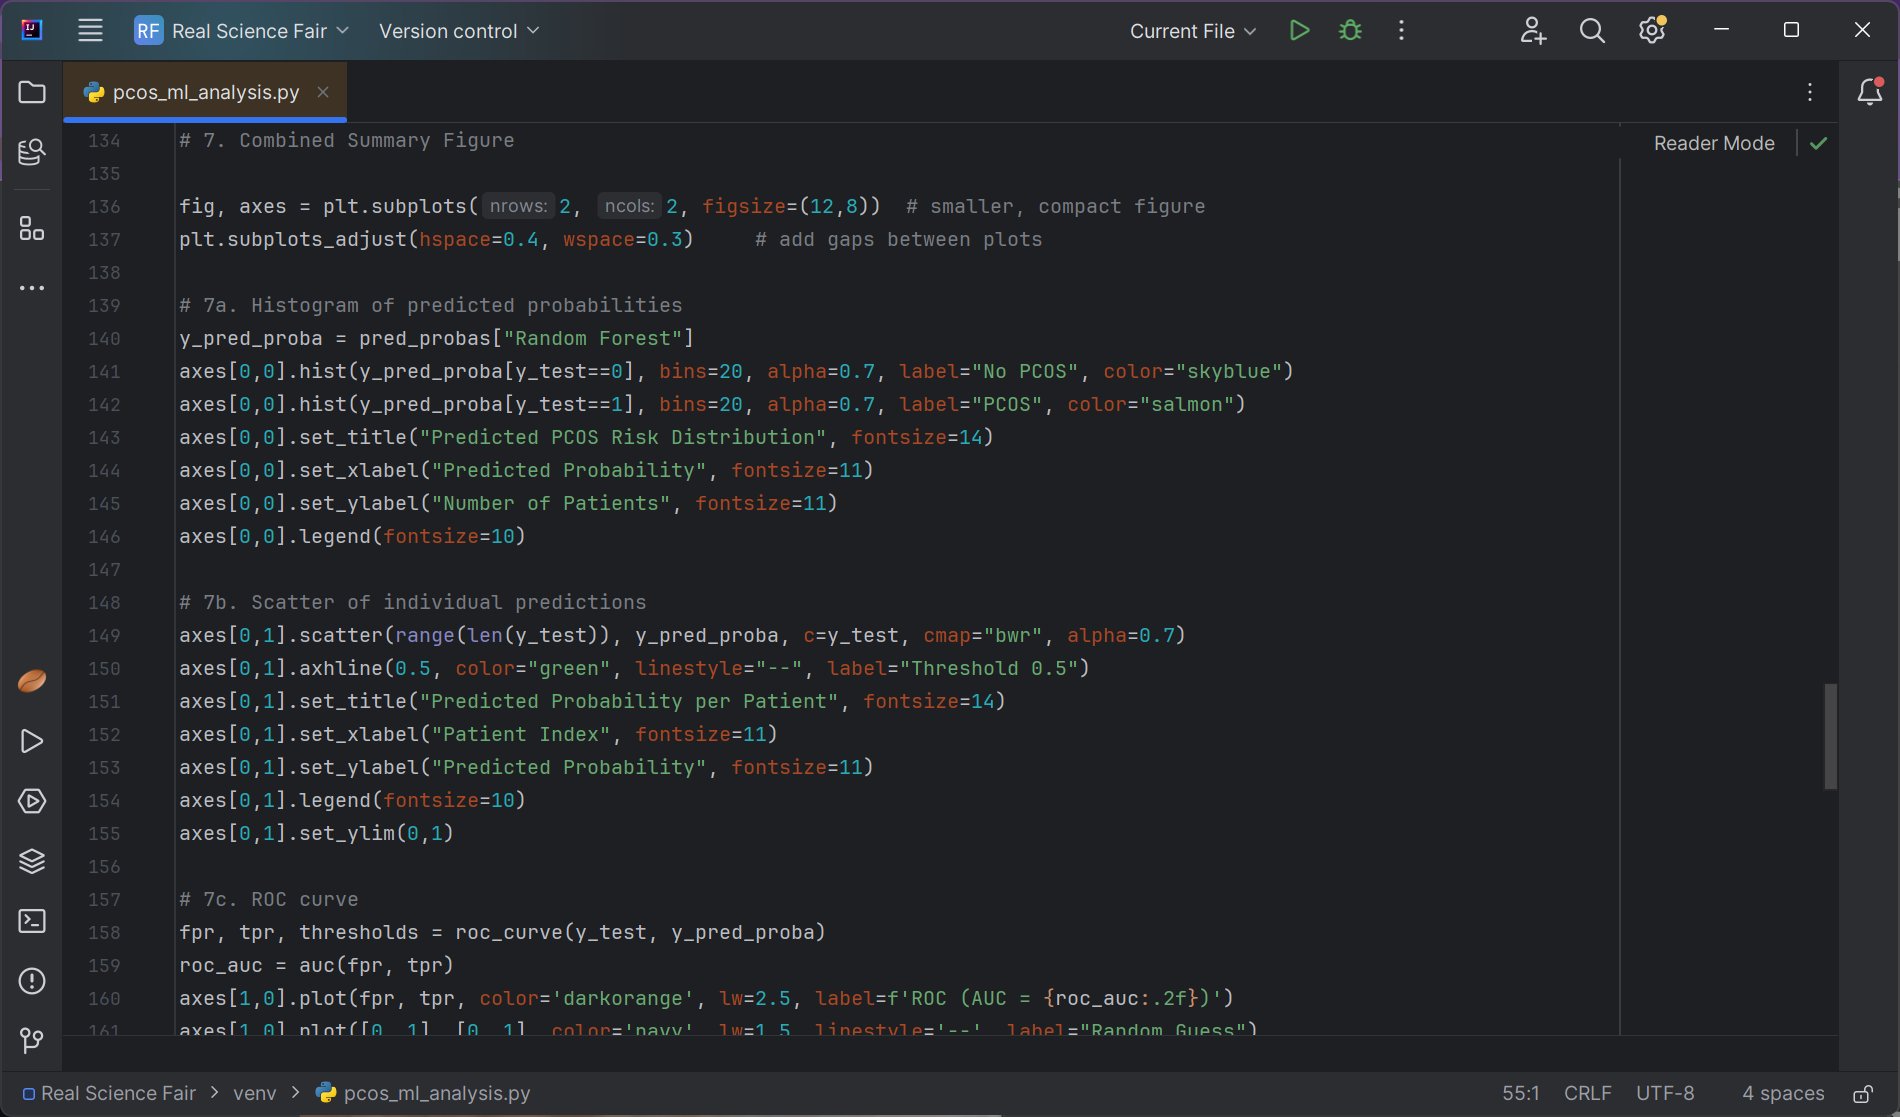Screen dimensions: 1900x1117
Task: Open the Python Packages layers icon
Action: pyautogui.click(x=32, y=861)
